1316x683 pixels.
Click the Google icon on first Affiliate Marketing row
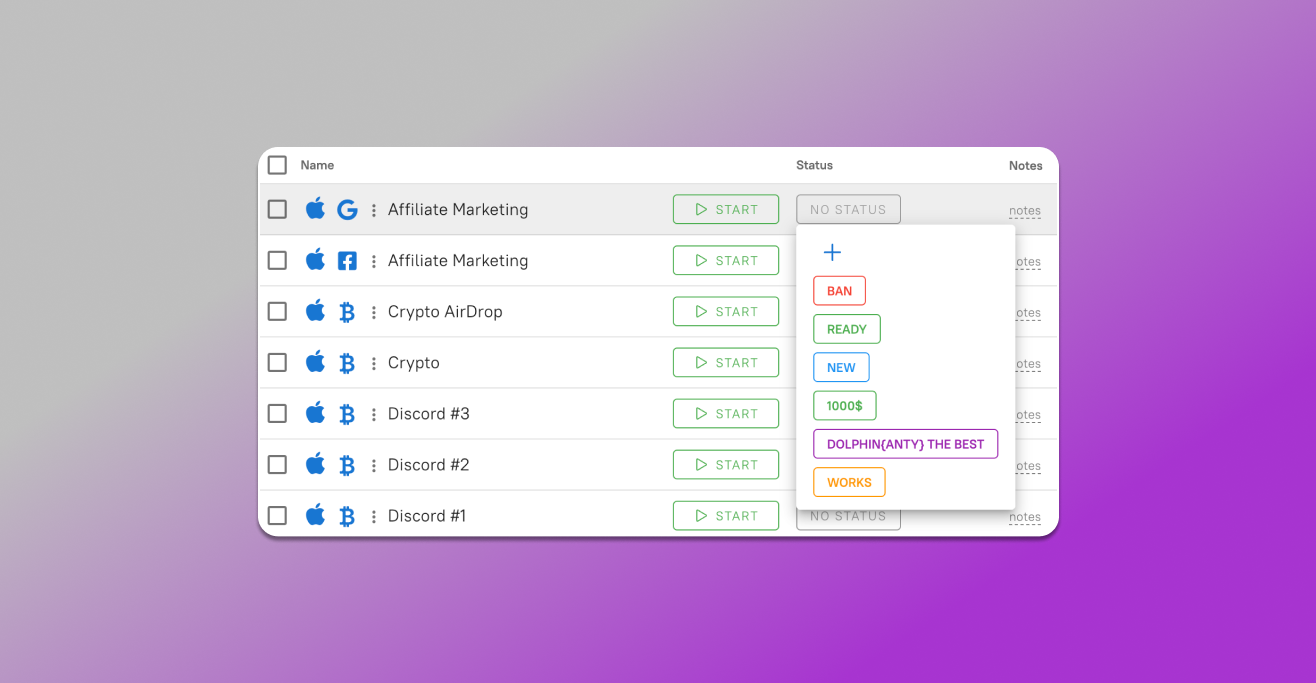click(x=347, y=210)
